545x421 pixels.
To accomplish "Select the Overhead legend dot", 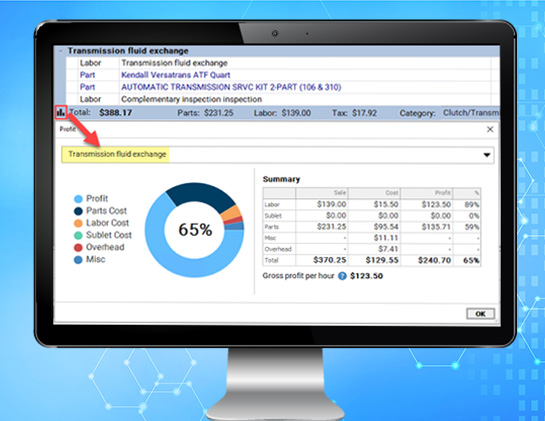I will coord(78,248).
